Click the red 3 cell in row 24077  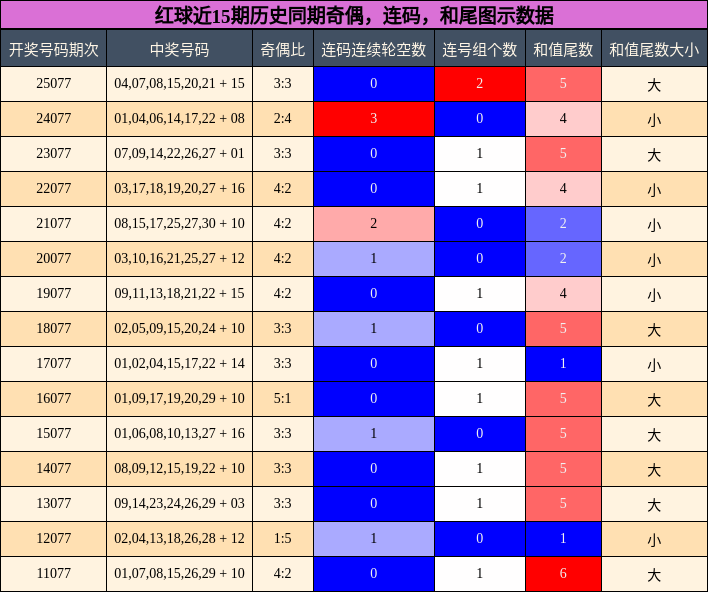pos(374,119)
